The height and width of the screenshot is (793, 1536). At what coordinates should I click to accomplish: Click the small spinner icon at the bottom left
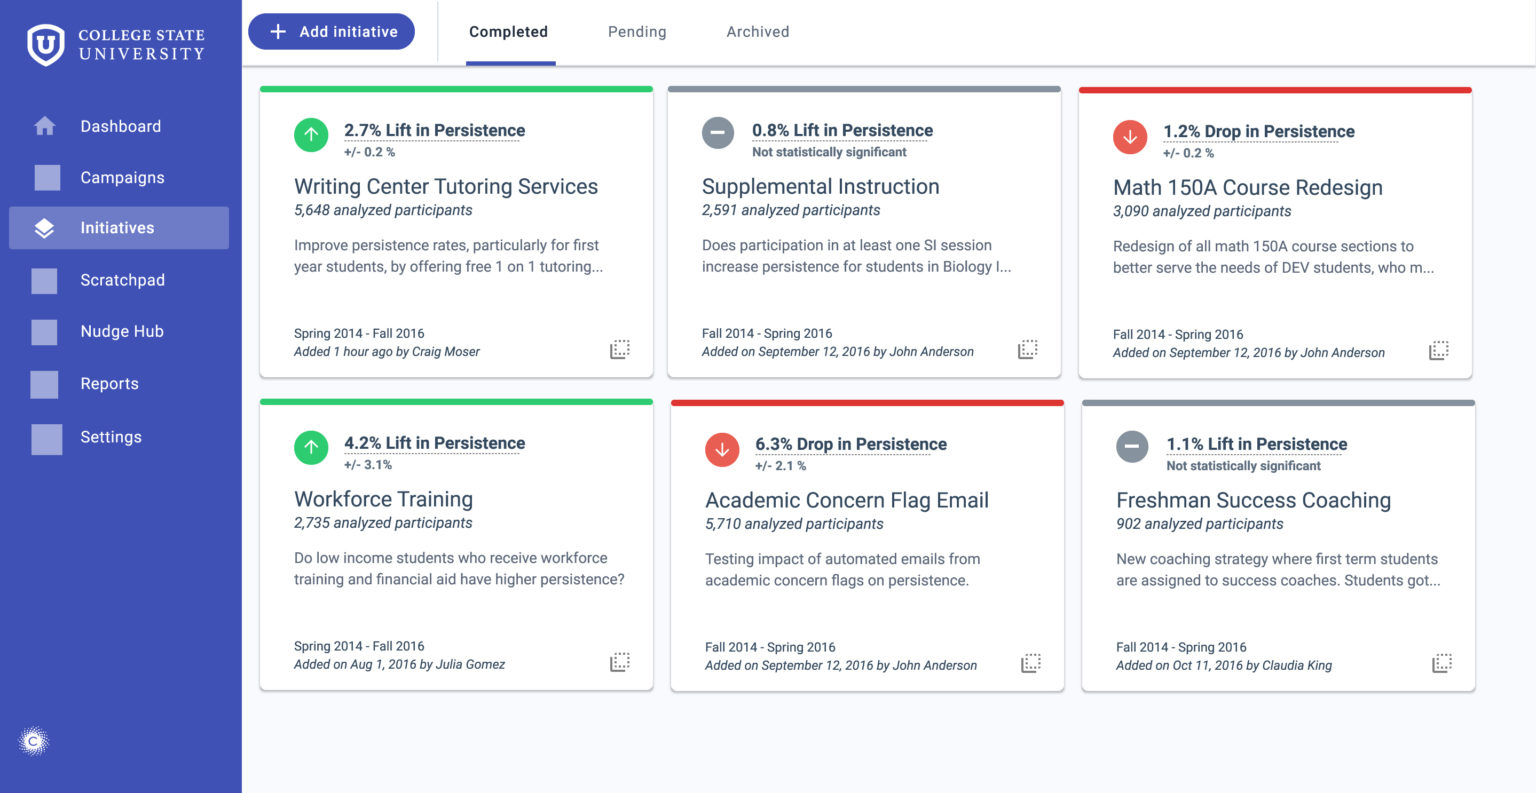click(34, 740)
